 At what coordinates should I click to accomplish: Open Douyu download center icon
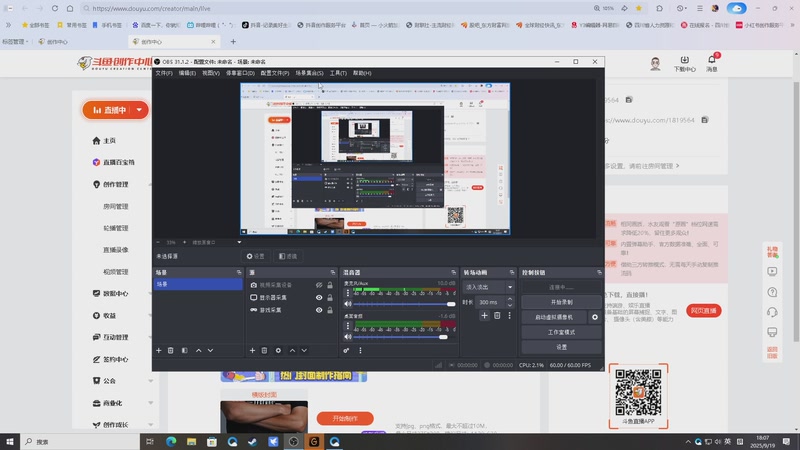(685, 63)
